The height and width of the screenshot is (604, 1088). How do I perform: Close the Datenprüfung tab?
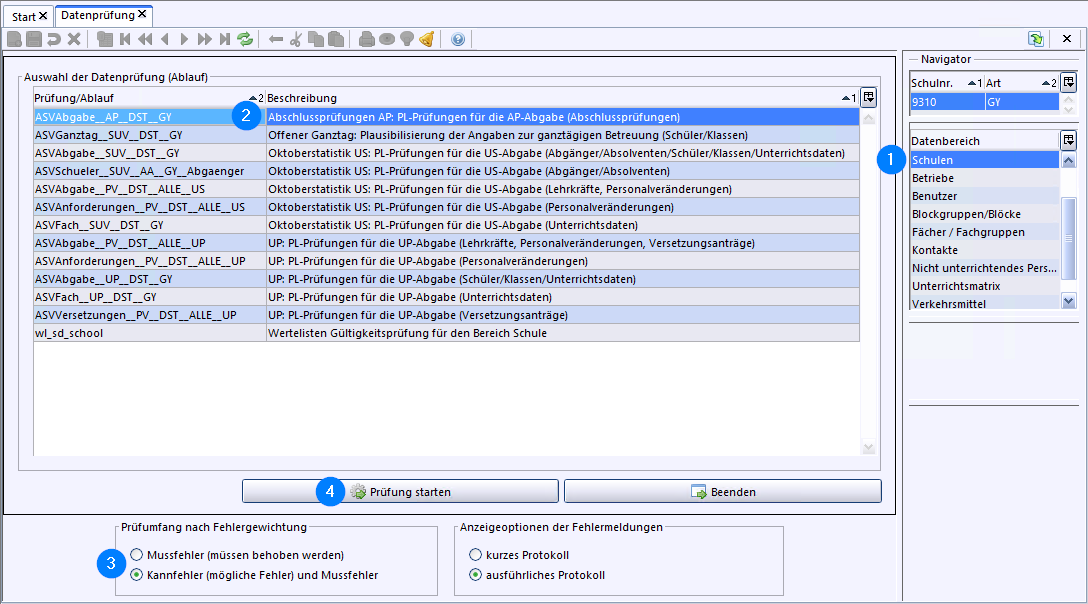(x=142, y=14)
